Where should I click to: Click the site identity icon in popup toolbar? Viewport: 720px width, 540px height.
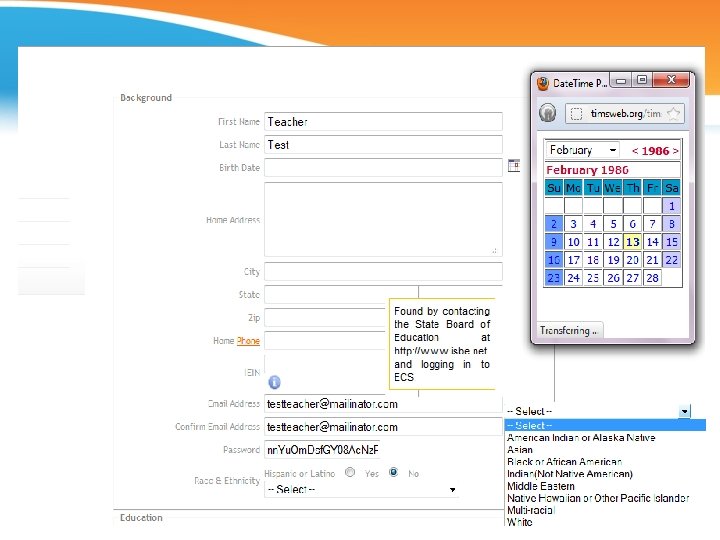coord(547,113)
